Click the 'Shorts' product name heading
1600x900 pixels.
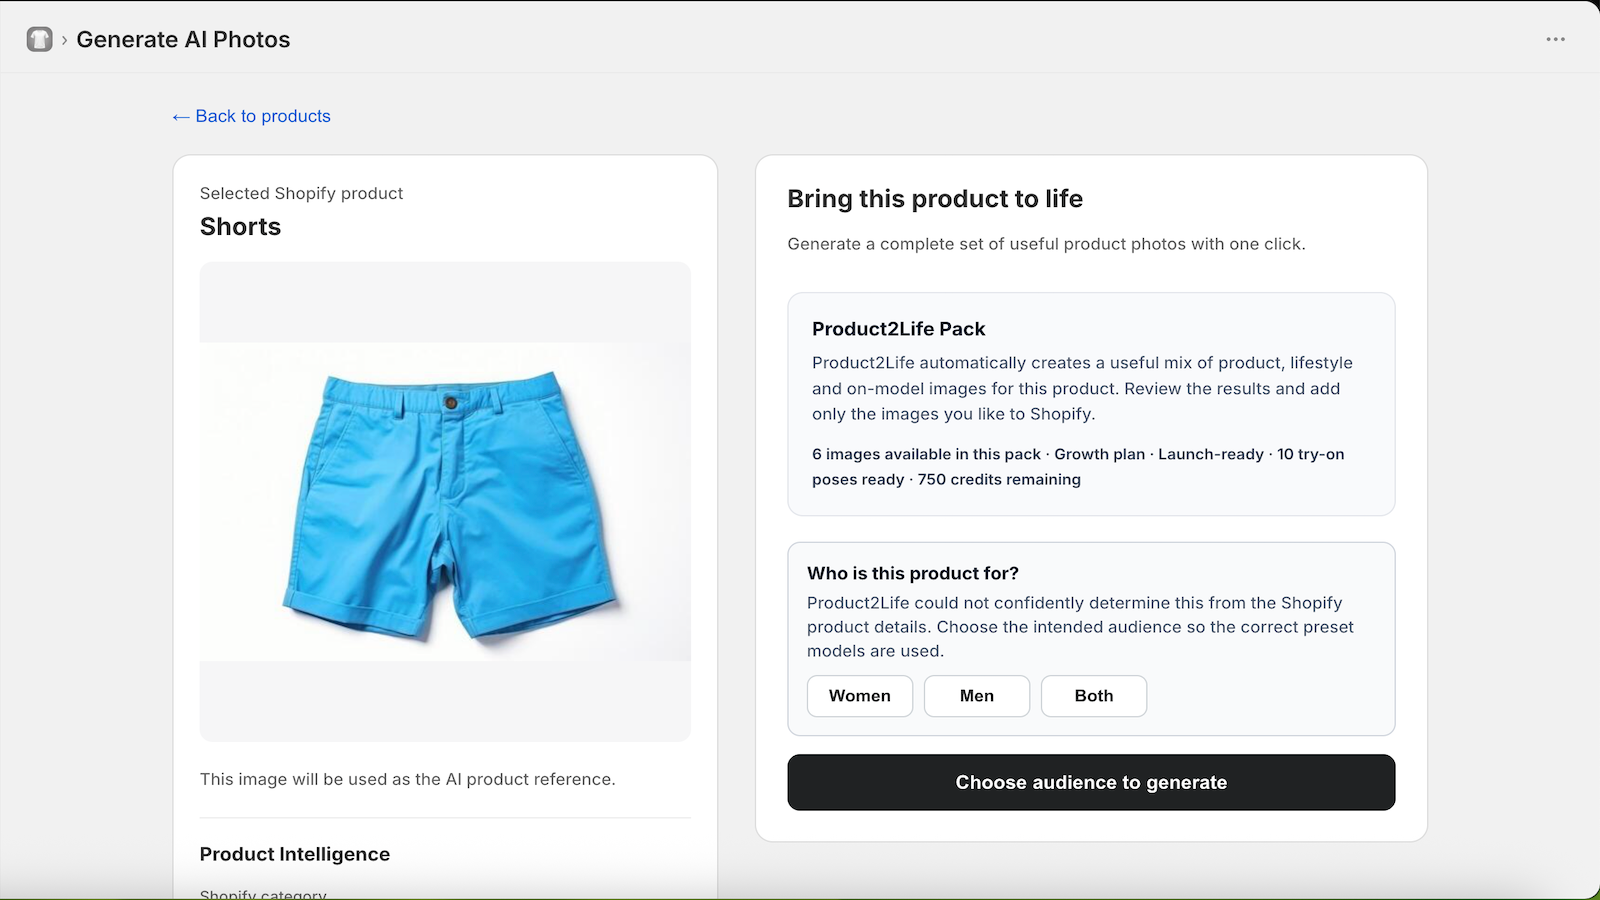pos(240,227)
